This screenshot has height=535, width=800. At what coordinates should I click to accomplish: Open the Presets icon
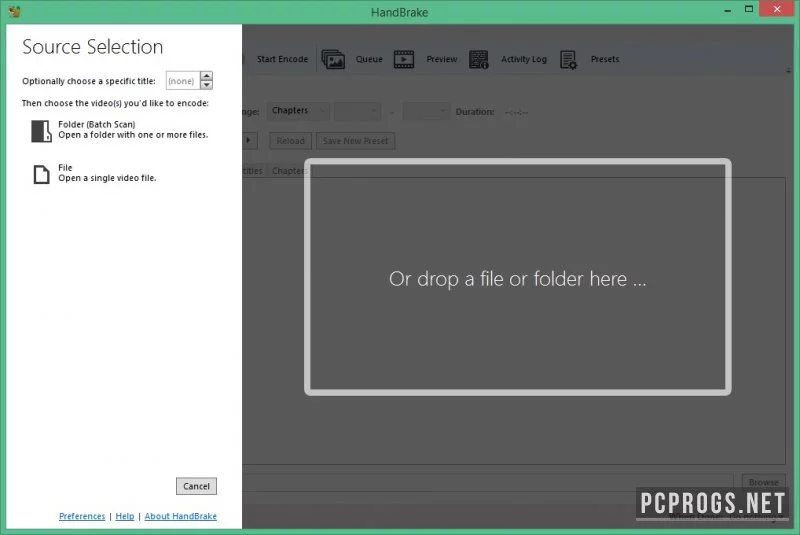coord(568,59)
